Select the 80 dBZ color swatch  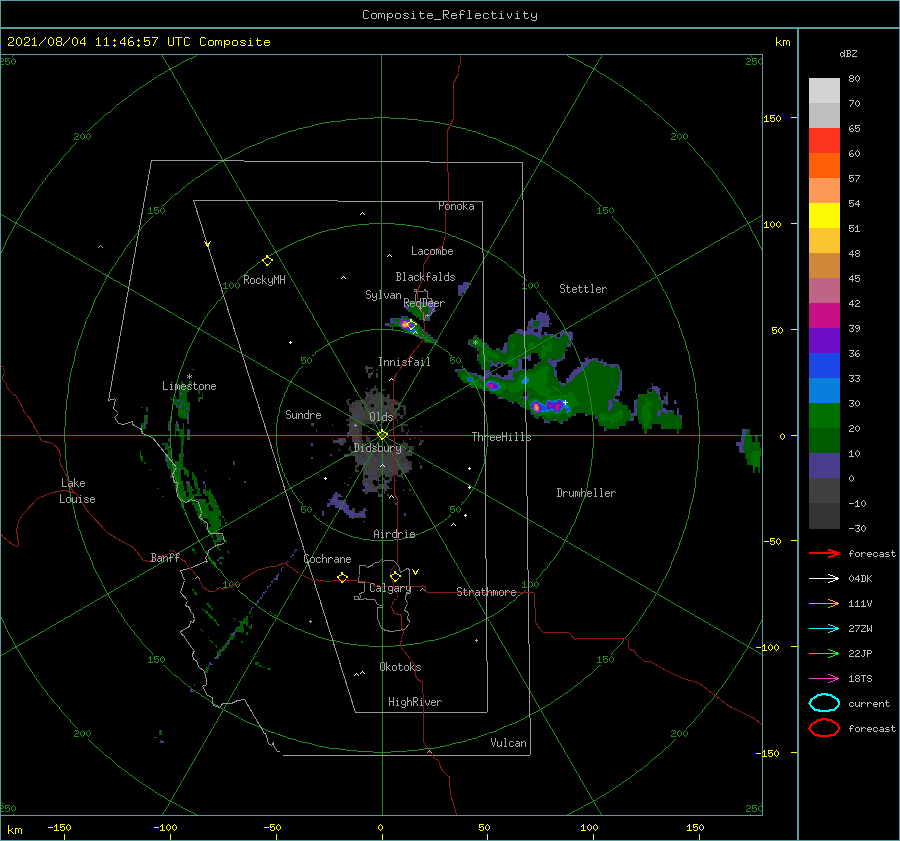[x=824, y=90]
